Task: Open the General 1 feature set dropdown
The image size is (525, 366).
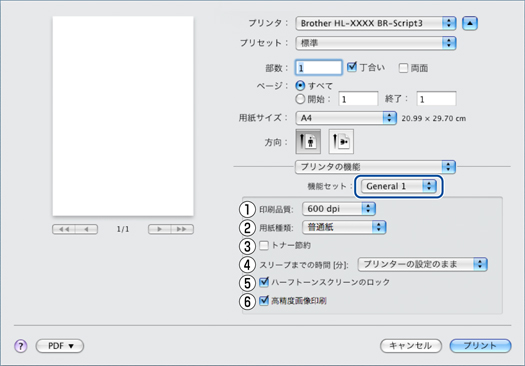Action: coord(398,186)
